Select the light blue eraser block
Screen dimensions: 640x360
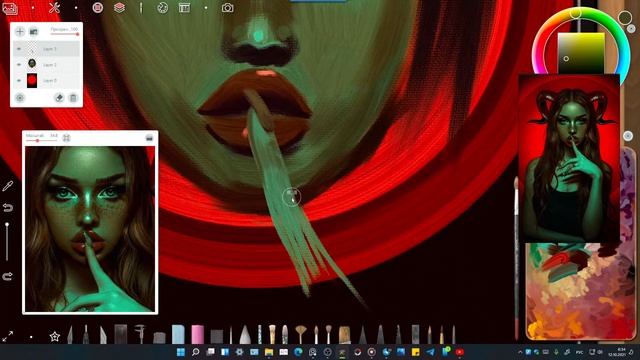point(178,334)
